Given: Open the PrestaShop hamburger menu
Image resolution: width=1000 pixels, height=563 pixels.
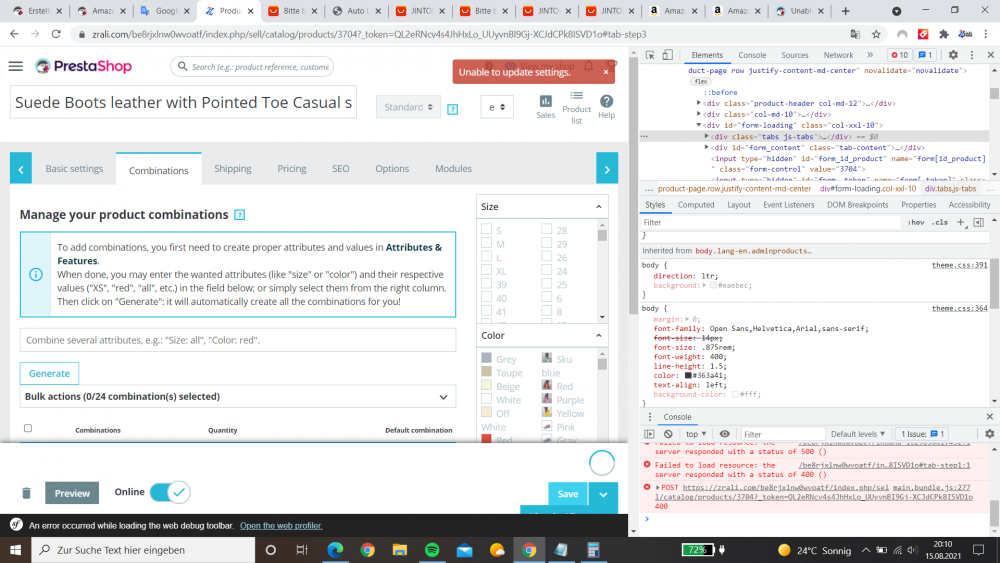Looking at the screenshot, I should pos(16,66).
